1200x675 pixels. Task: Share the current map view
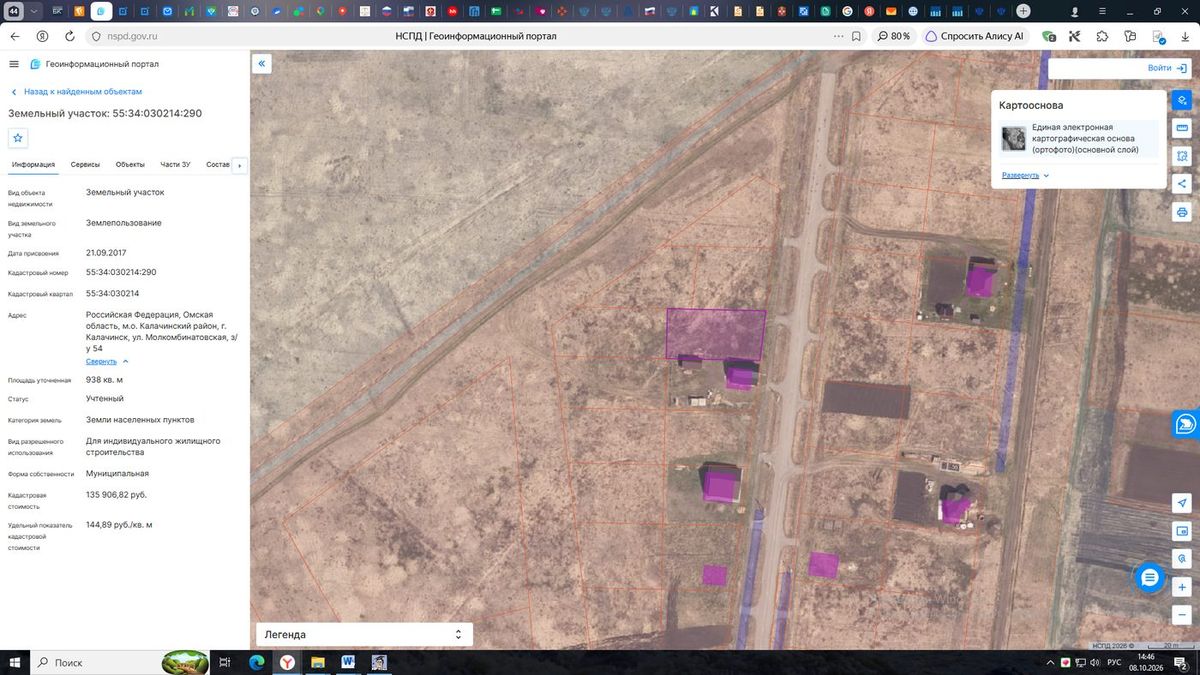click(x=1182, y=184)
